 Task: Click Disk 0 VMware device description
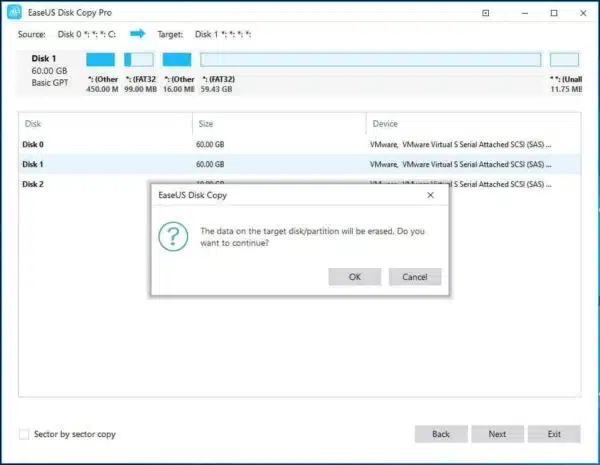pos(461,145)
